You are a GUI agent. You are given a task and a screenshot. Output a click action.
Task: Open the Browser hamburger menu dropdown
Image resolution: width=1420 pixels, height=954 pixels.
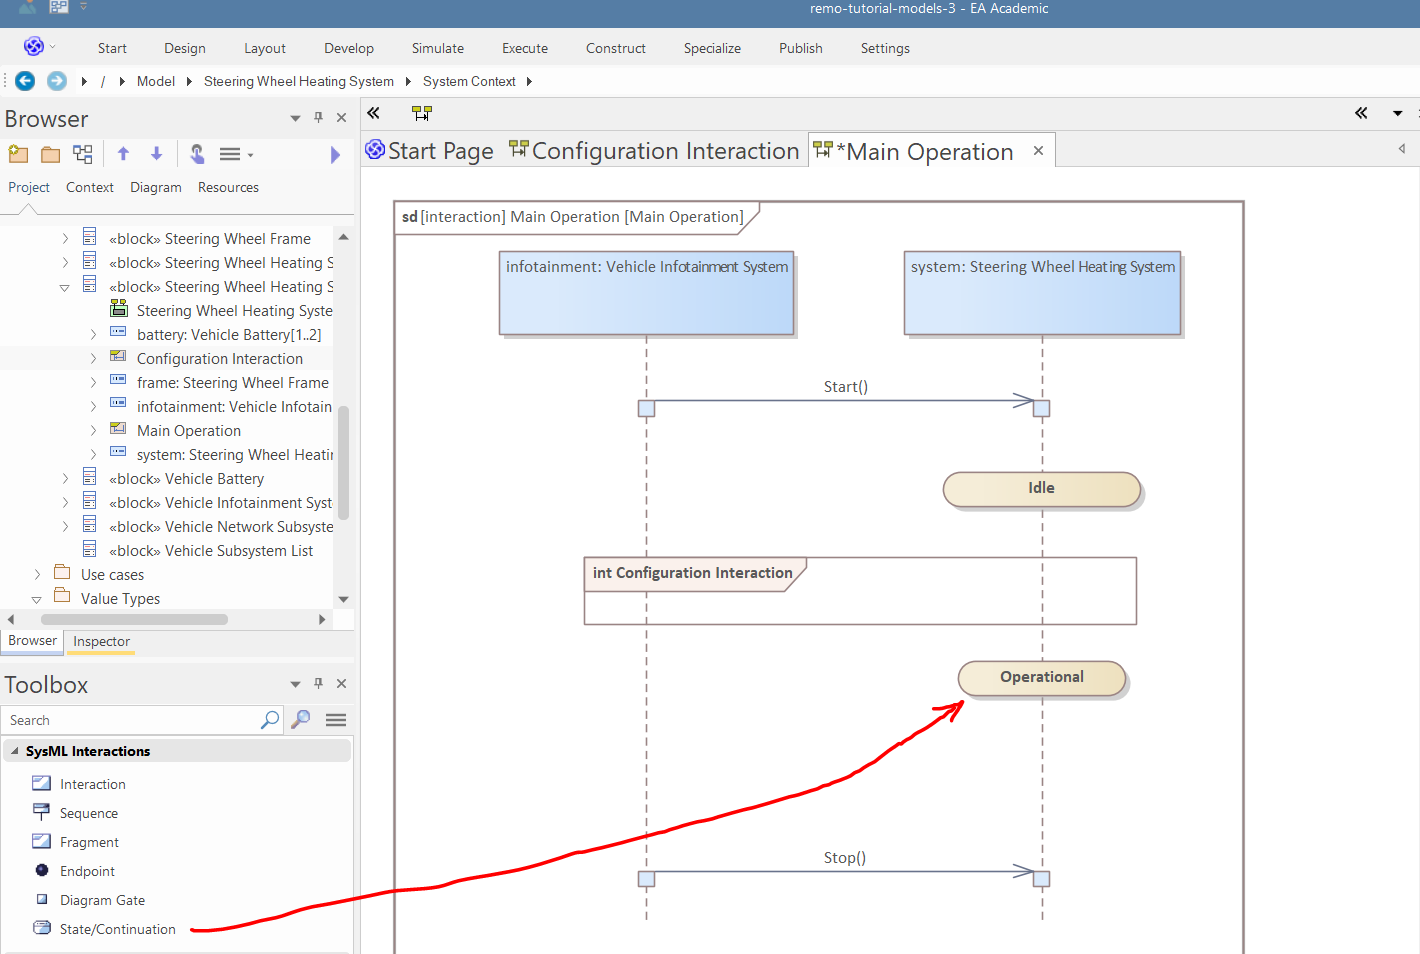point(236,154)
